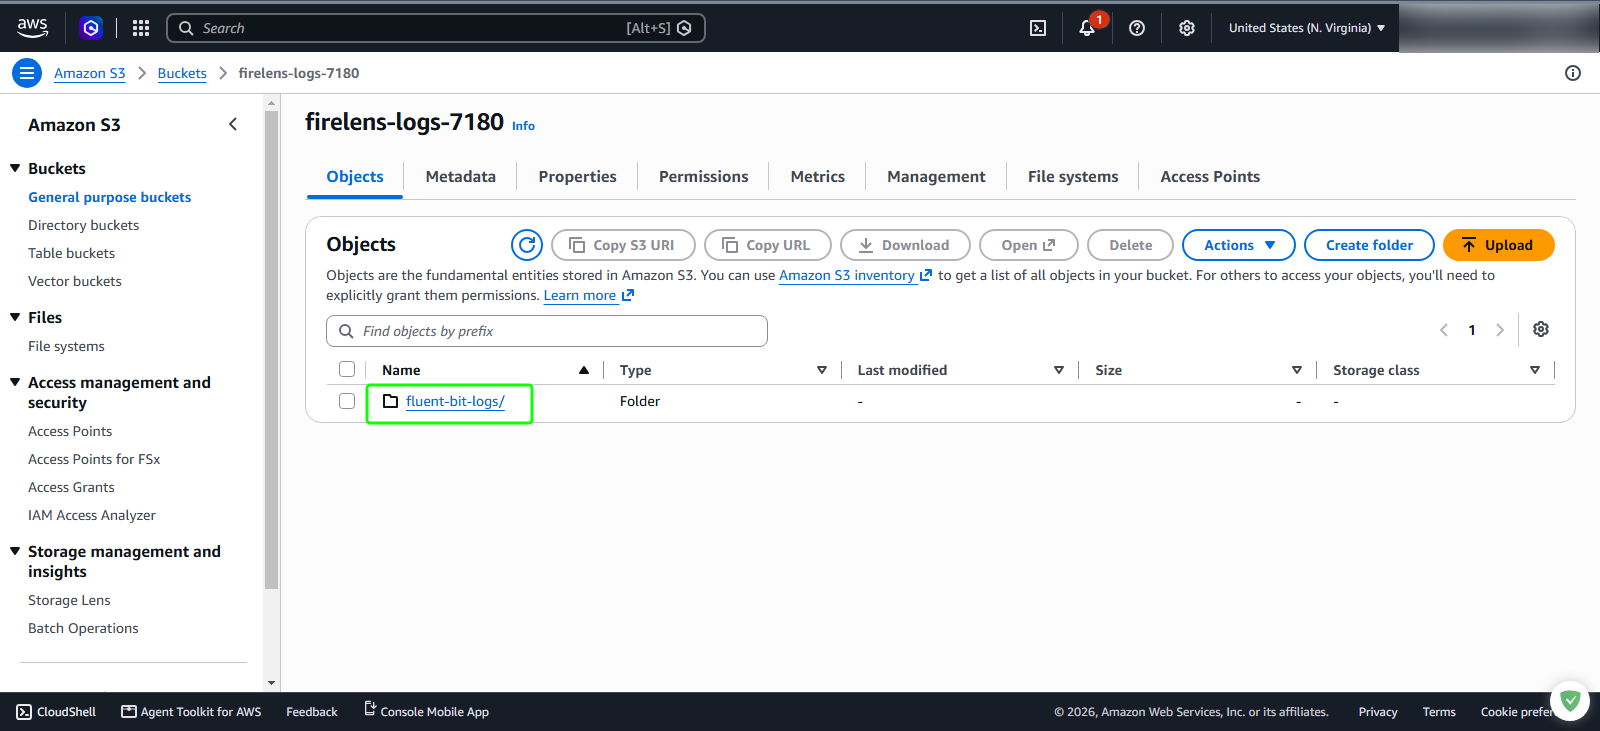
Task: Click the folder icon beside fluent-bit-logs/
Action: click(x=391, y=401)
